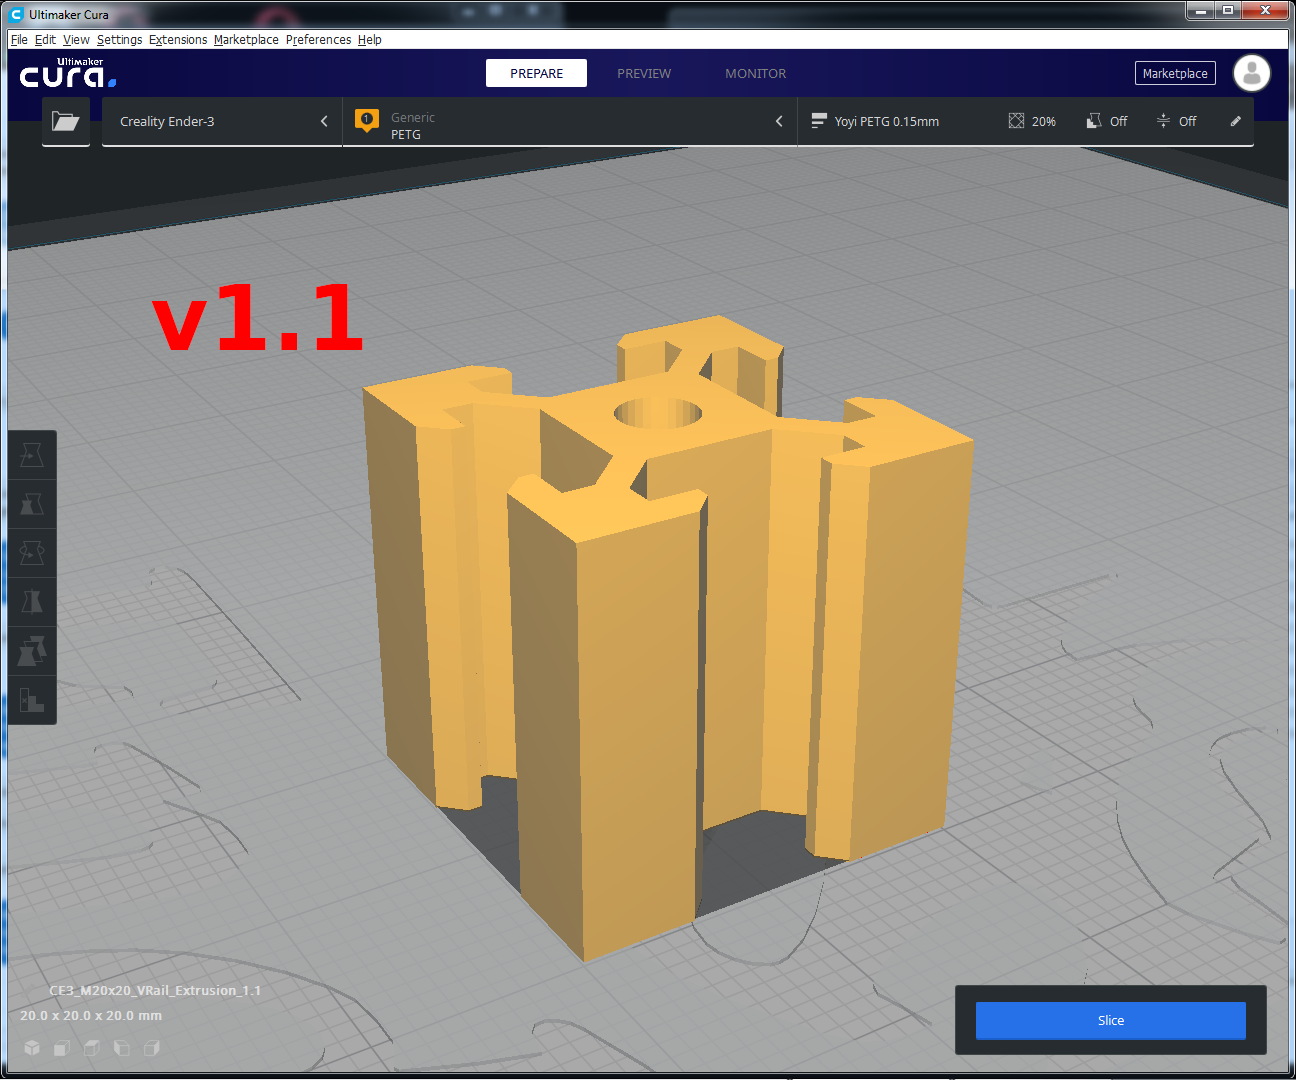
Task: Click the extruder 1 material icon
Action: point(367,121)
